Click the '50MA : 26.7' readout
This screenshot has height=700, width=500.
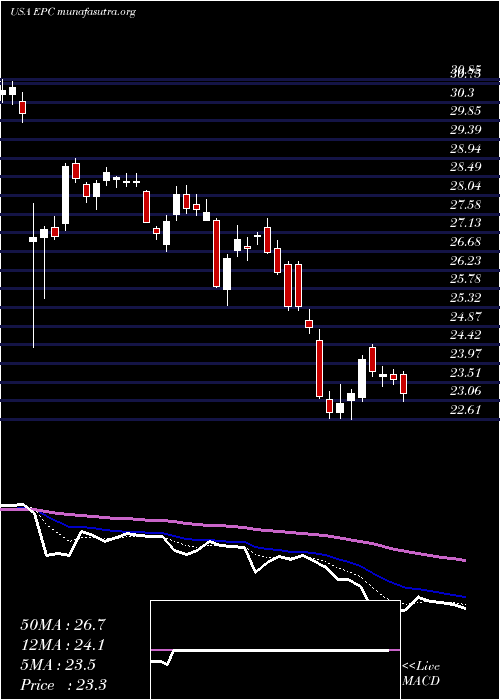tap(63, 625)
